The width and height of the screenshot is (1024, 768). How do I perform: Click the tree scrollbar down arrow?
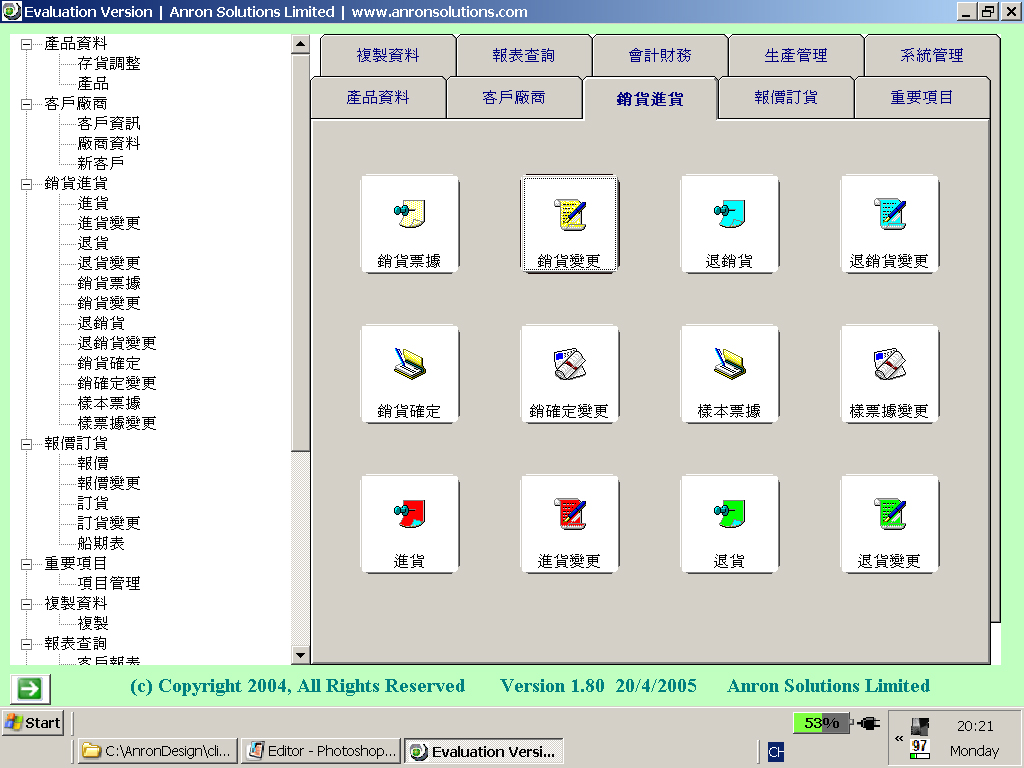(300, 655)
